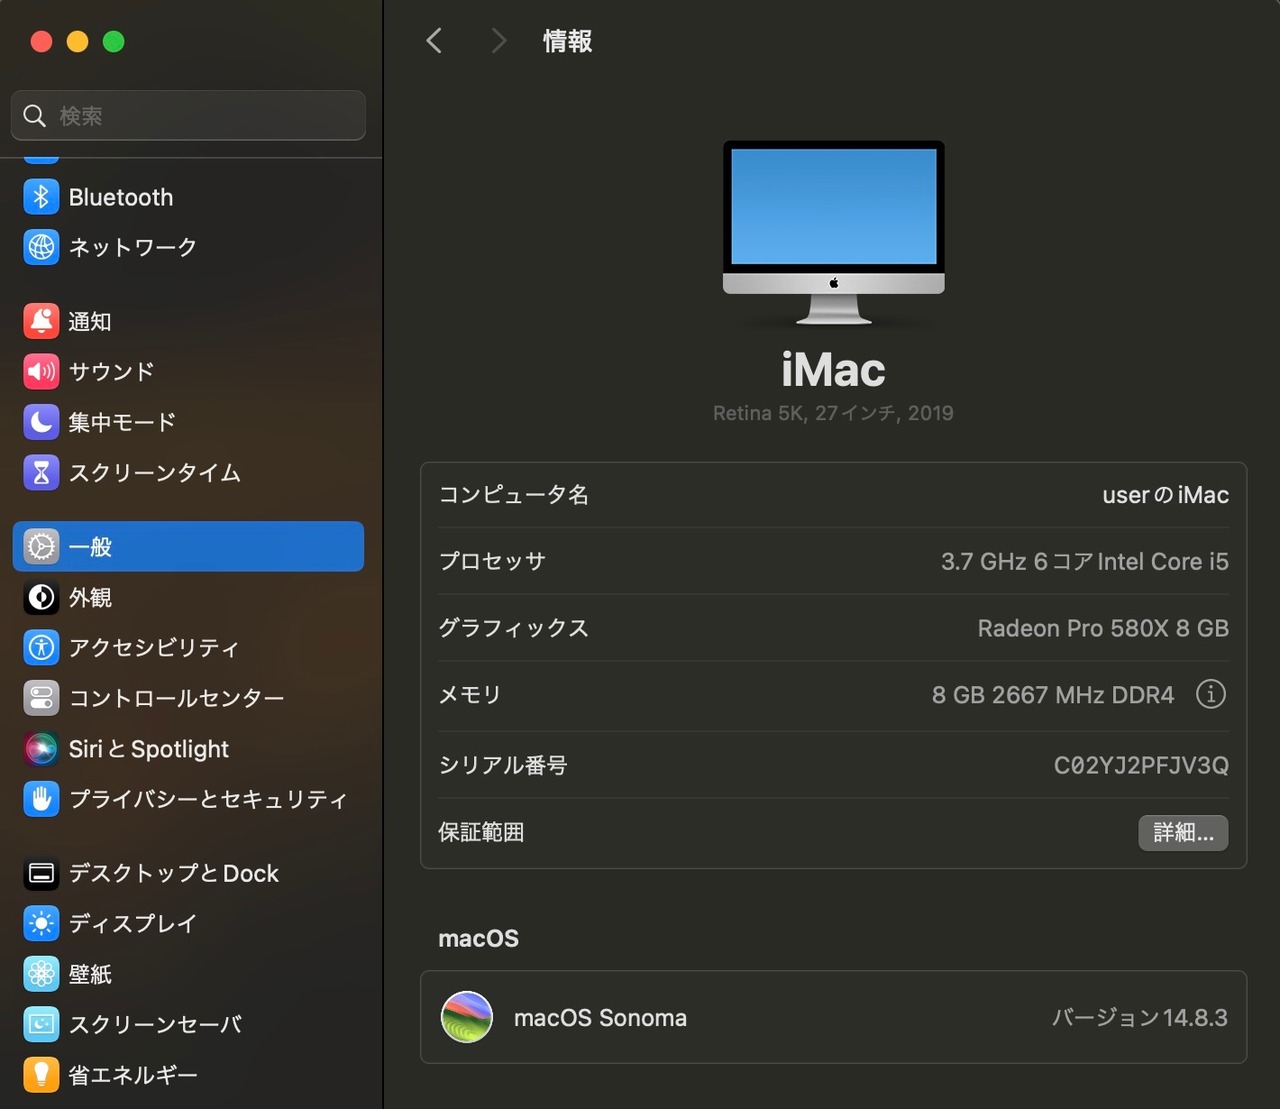Go back with the left chevron

point(434,41)
